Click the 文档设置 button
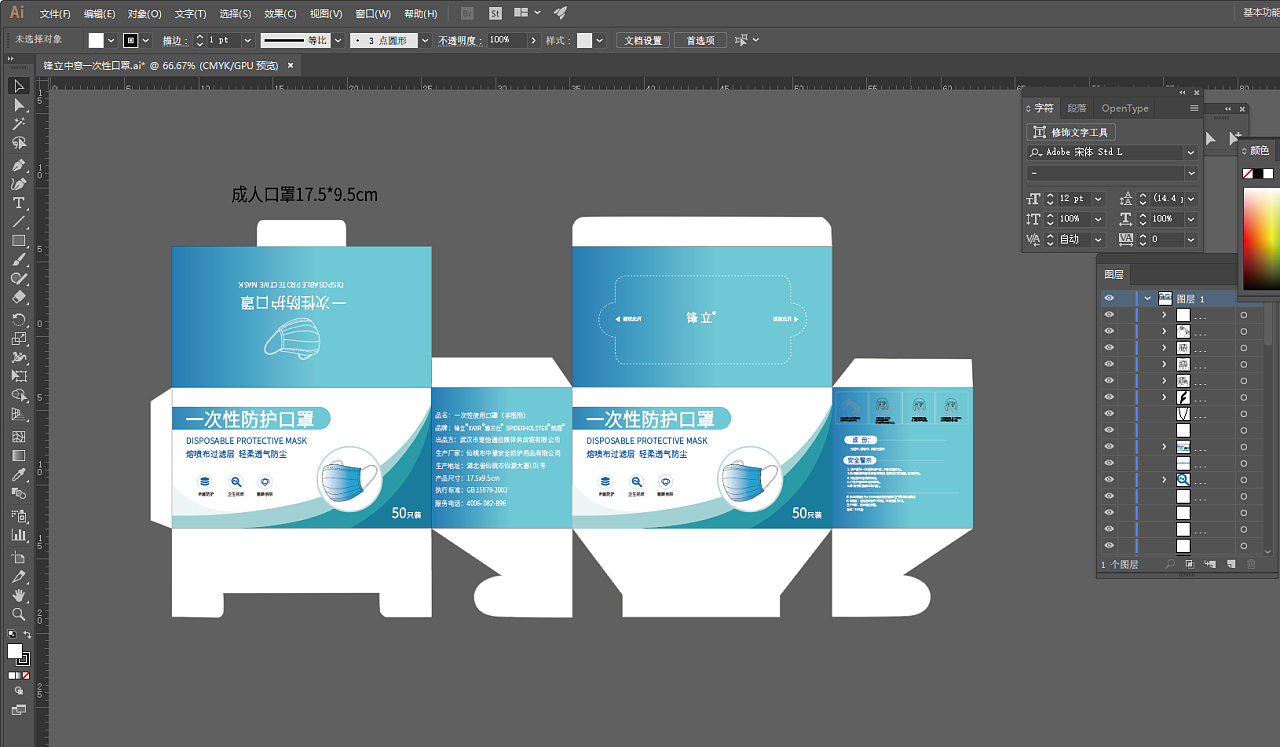1280x747 pixels. click(643, 40)
